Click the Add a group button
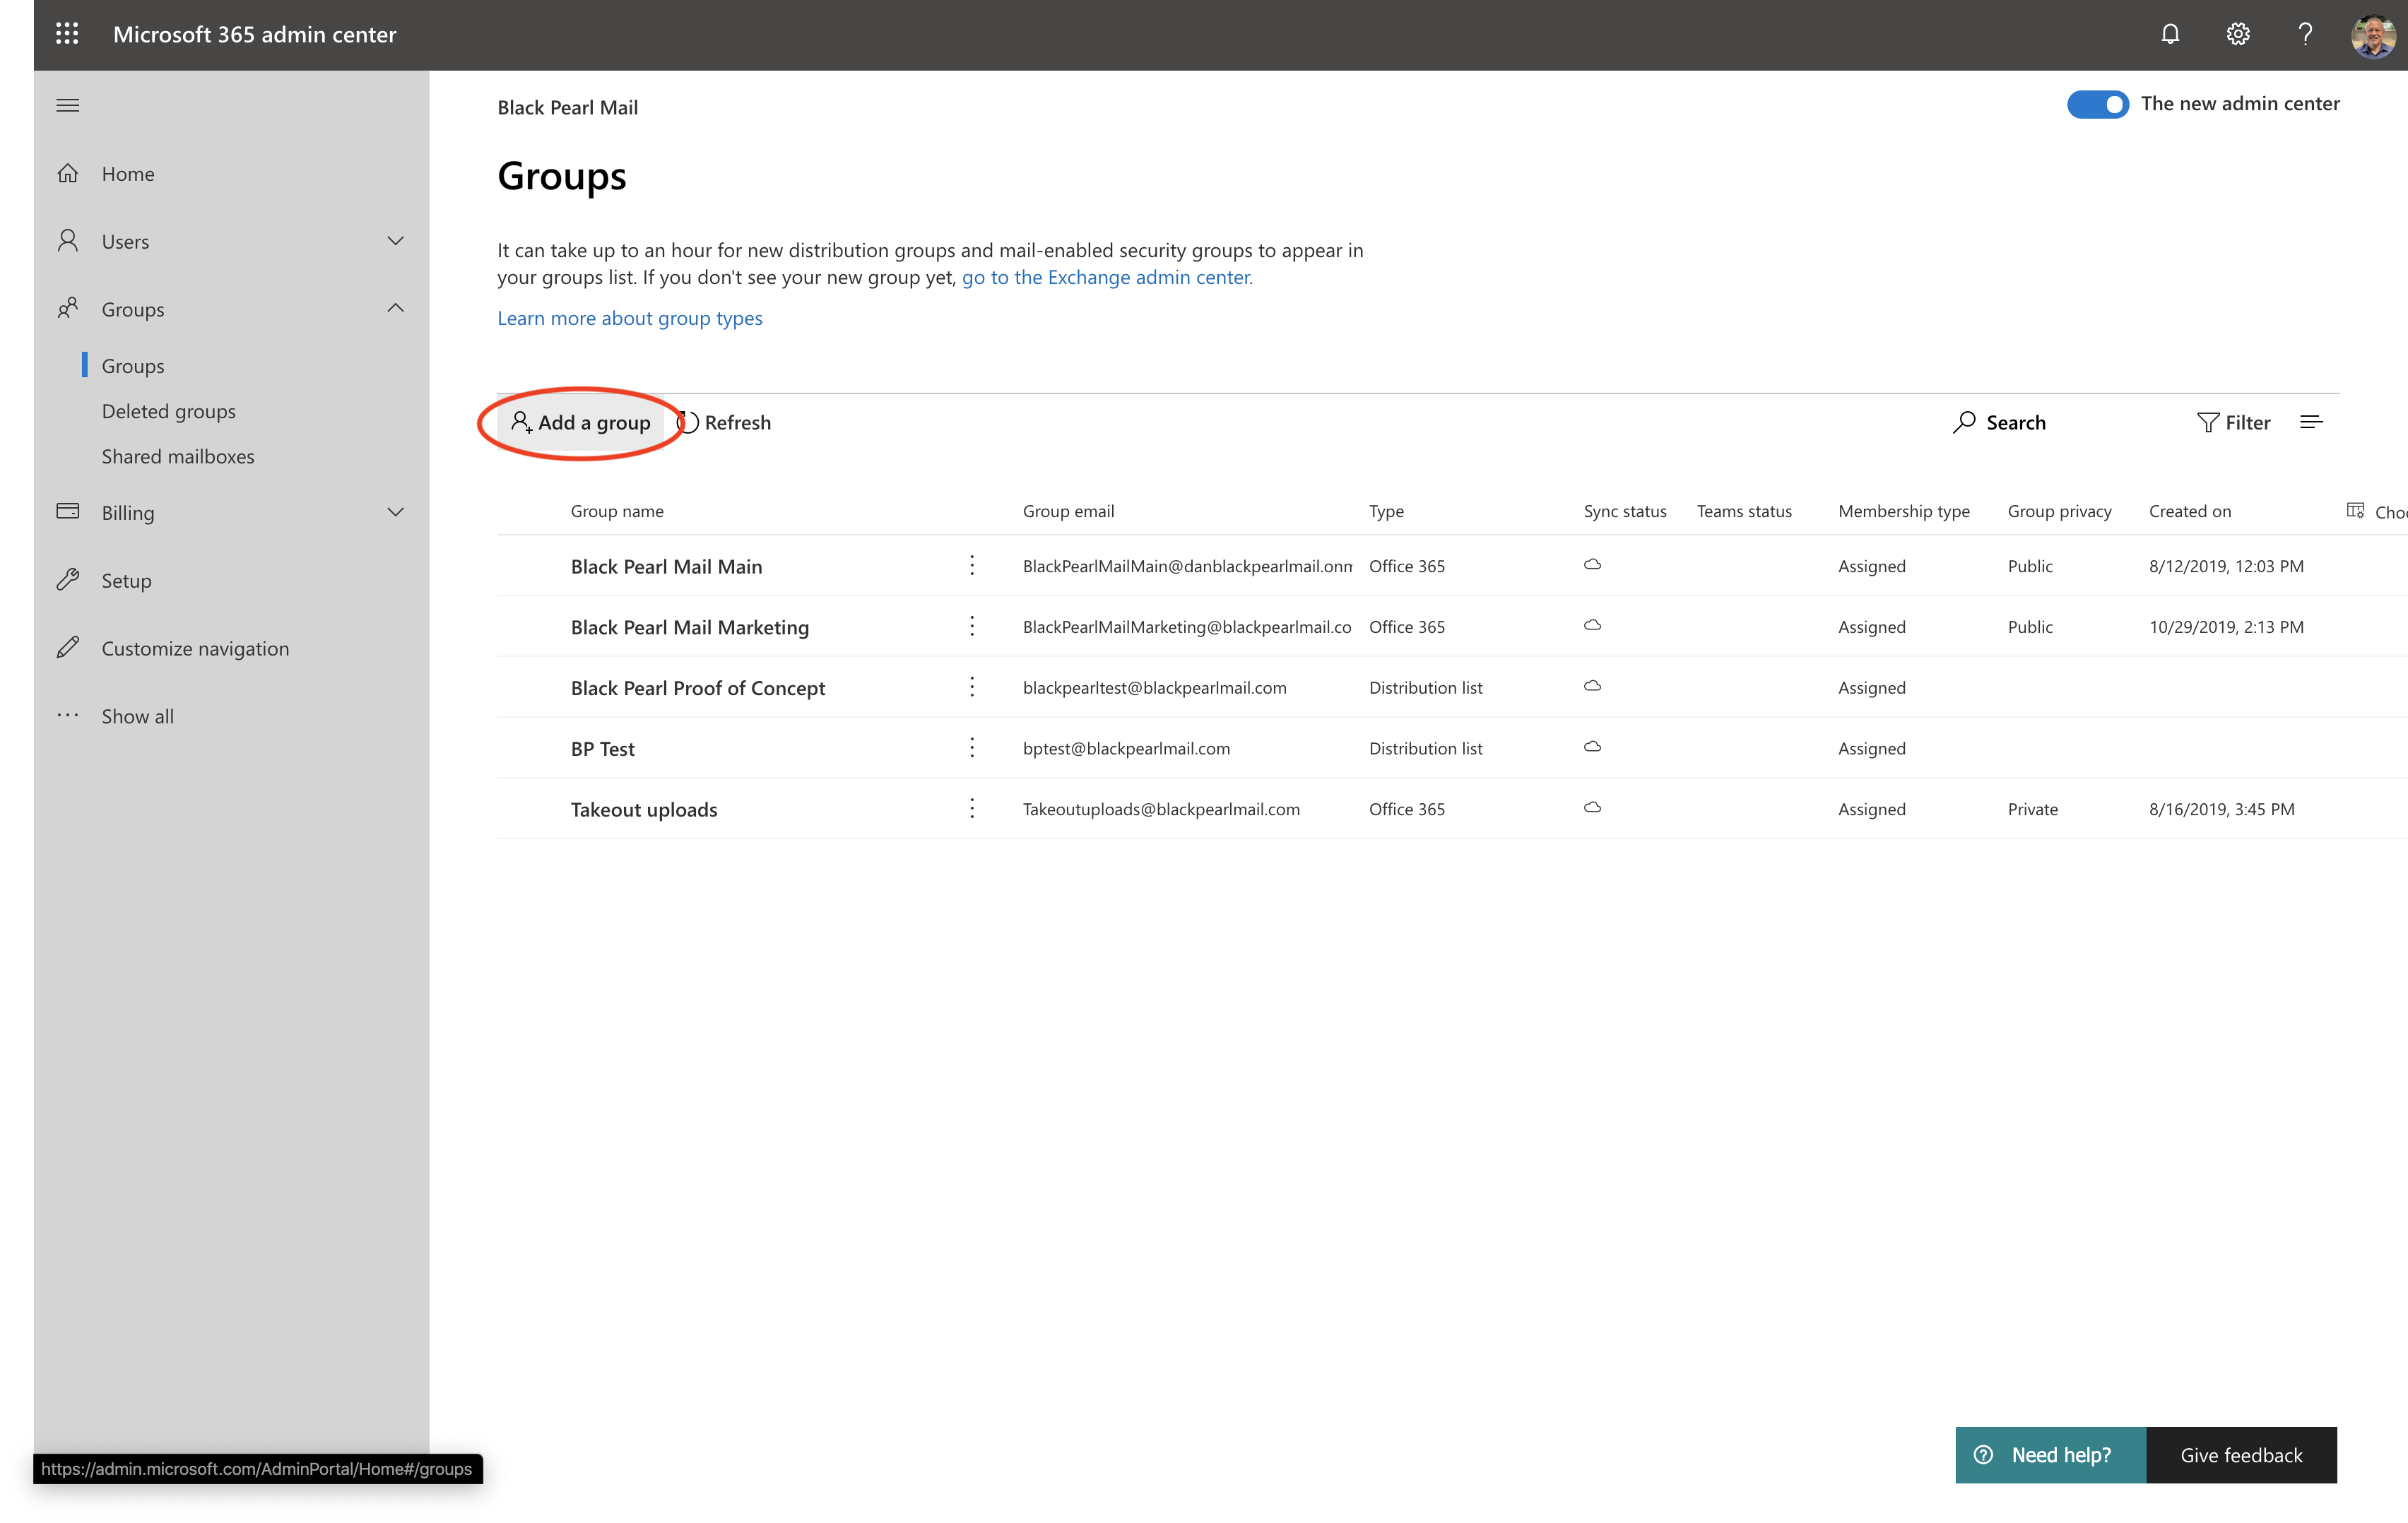The image size is (2408, 1523). [581, 422]
